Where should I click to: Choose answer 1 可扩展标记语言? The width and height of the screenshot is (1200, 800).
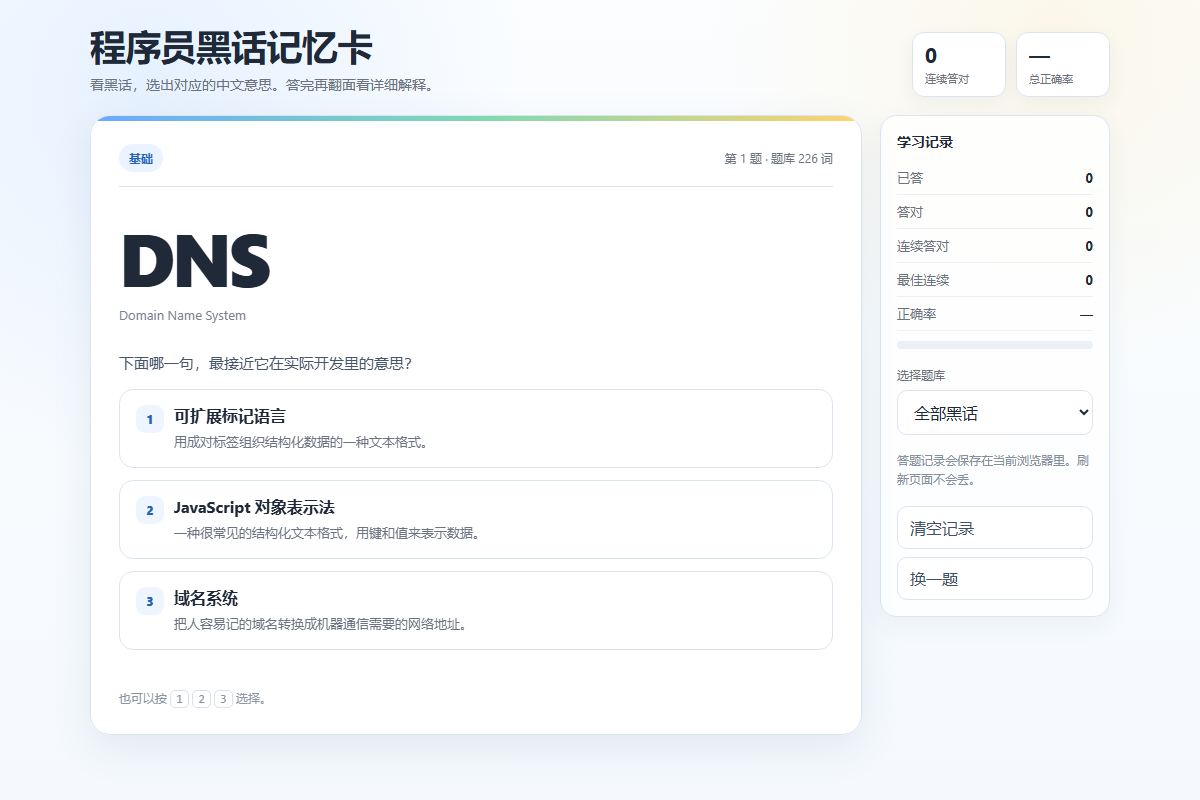tap(476, 428)
